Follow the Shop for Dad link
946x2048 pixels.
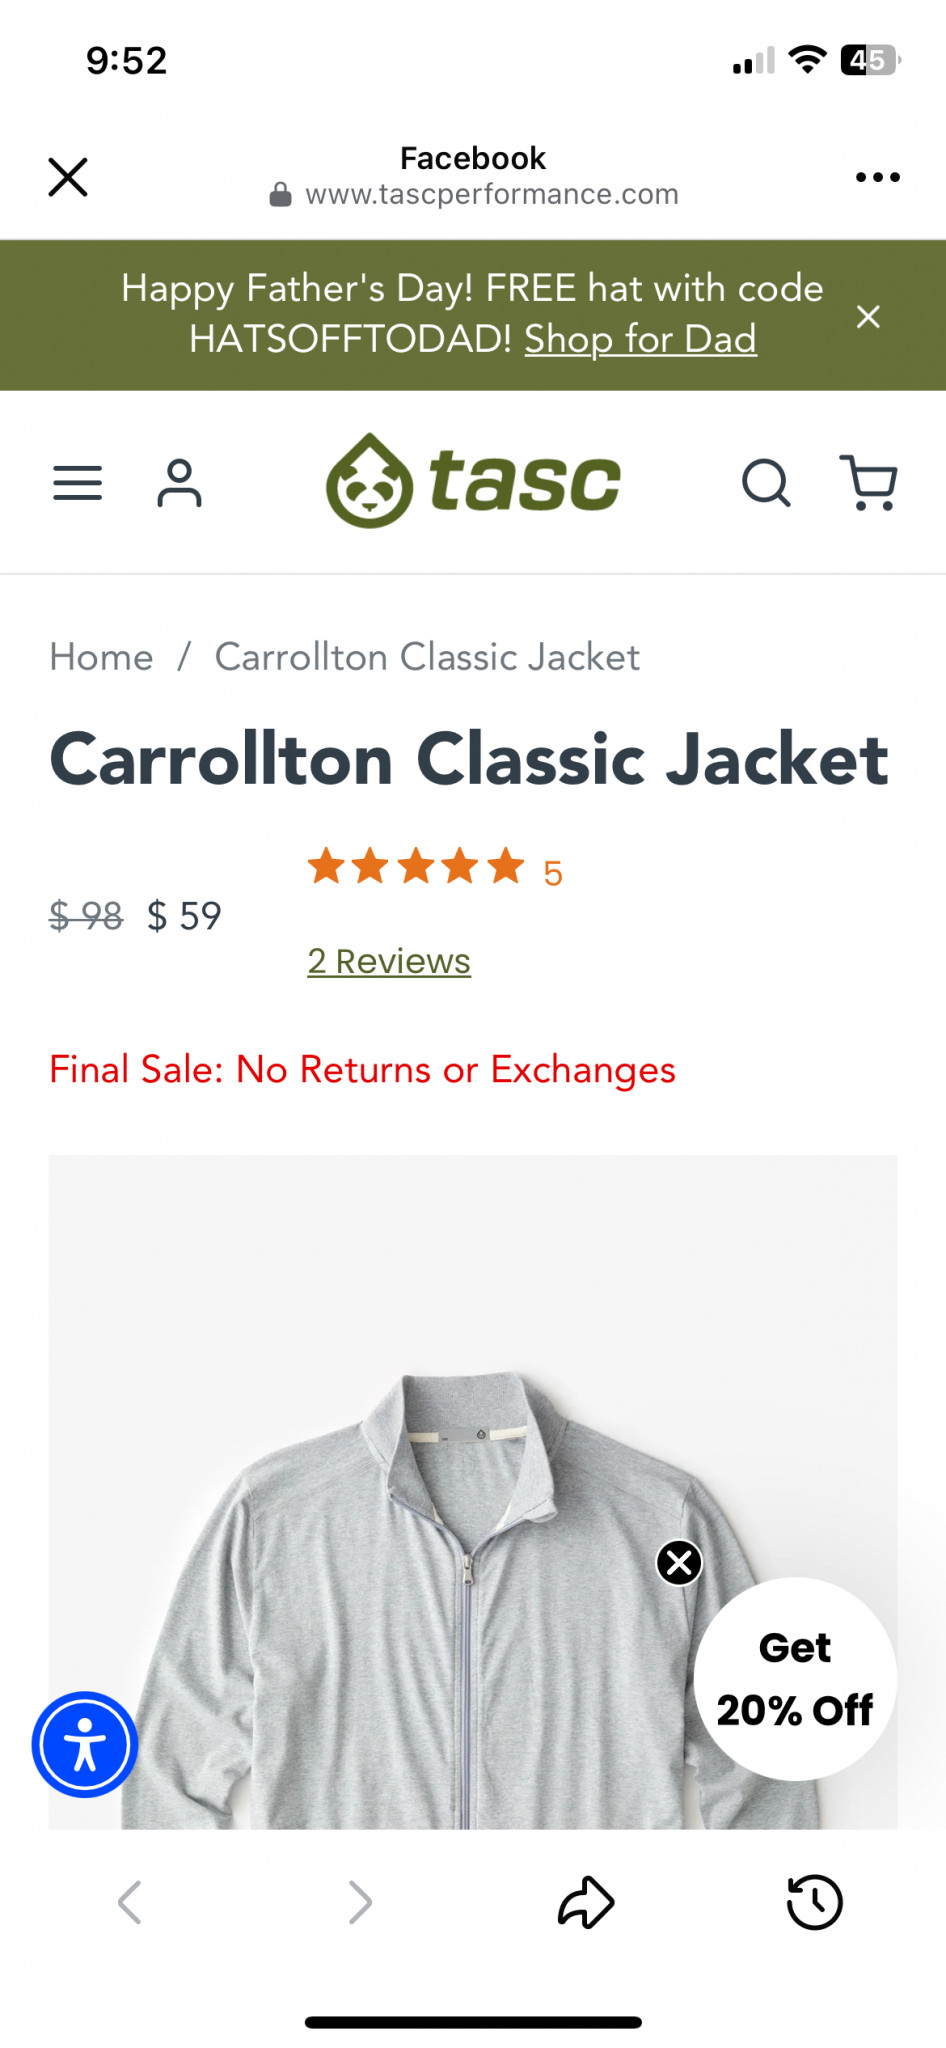[x=640, y=339]
